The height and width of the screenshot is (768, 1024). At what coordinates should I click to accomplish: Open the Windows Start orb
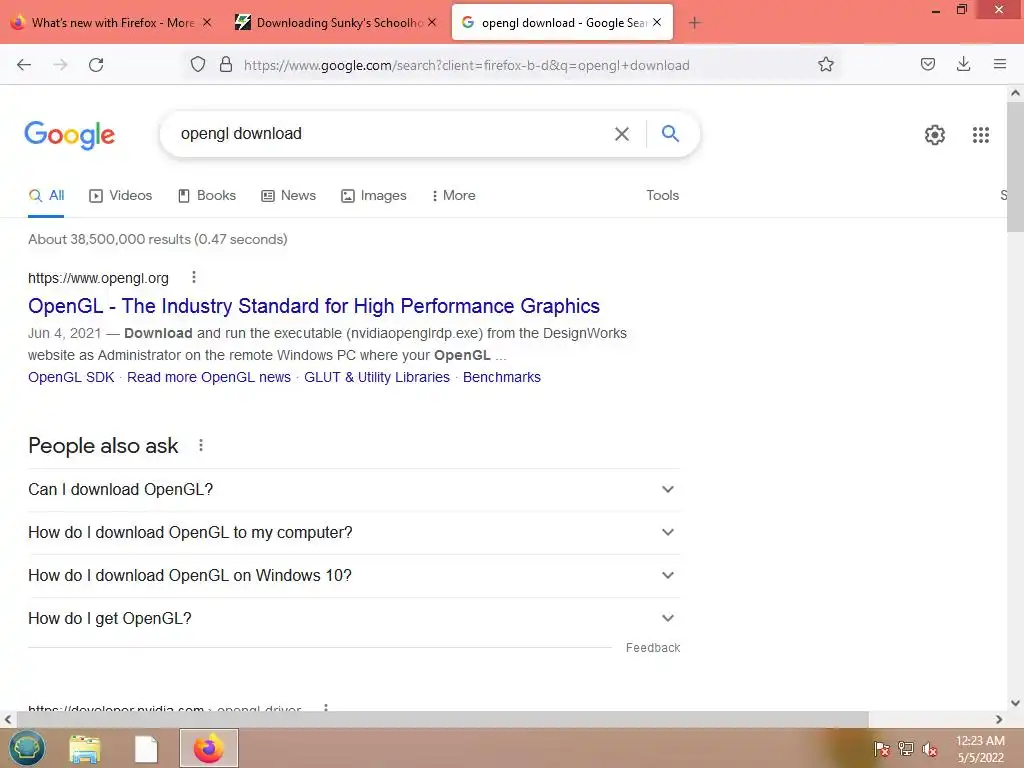pyautogui.click(x=27, y=748)
